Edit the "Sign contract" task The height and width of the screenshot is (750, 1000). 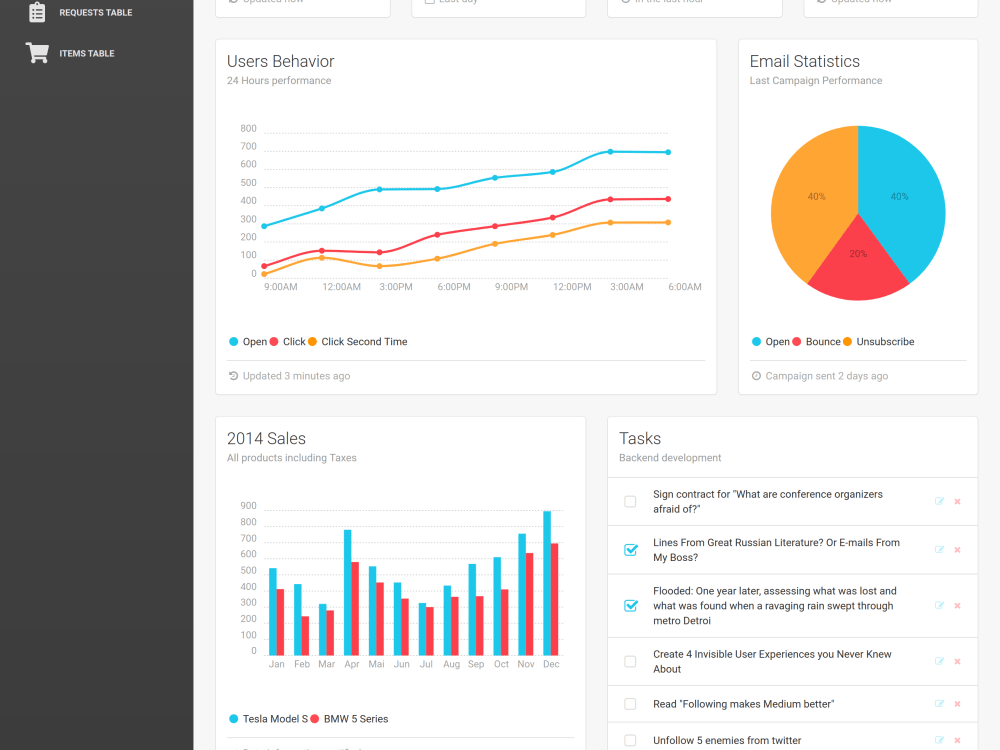tap(938, 502)
